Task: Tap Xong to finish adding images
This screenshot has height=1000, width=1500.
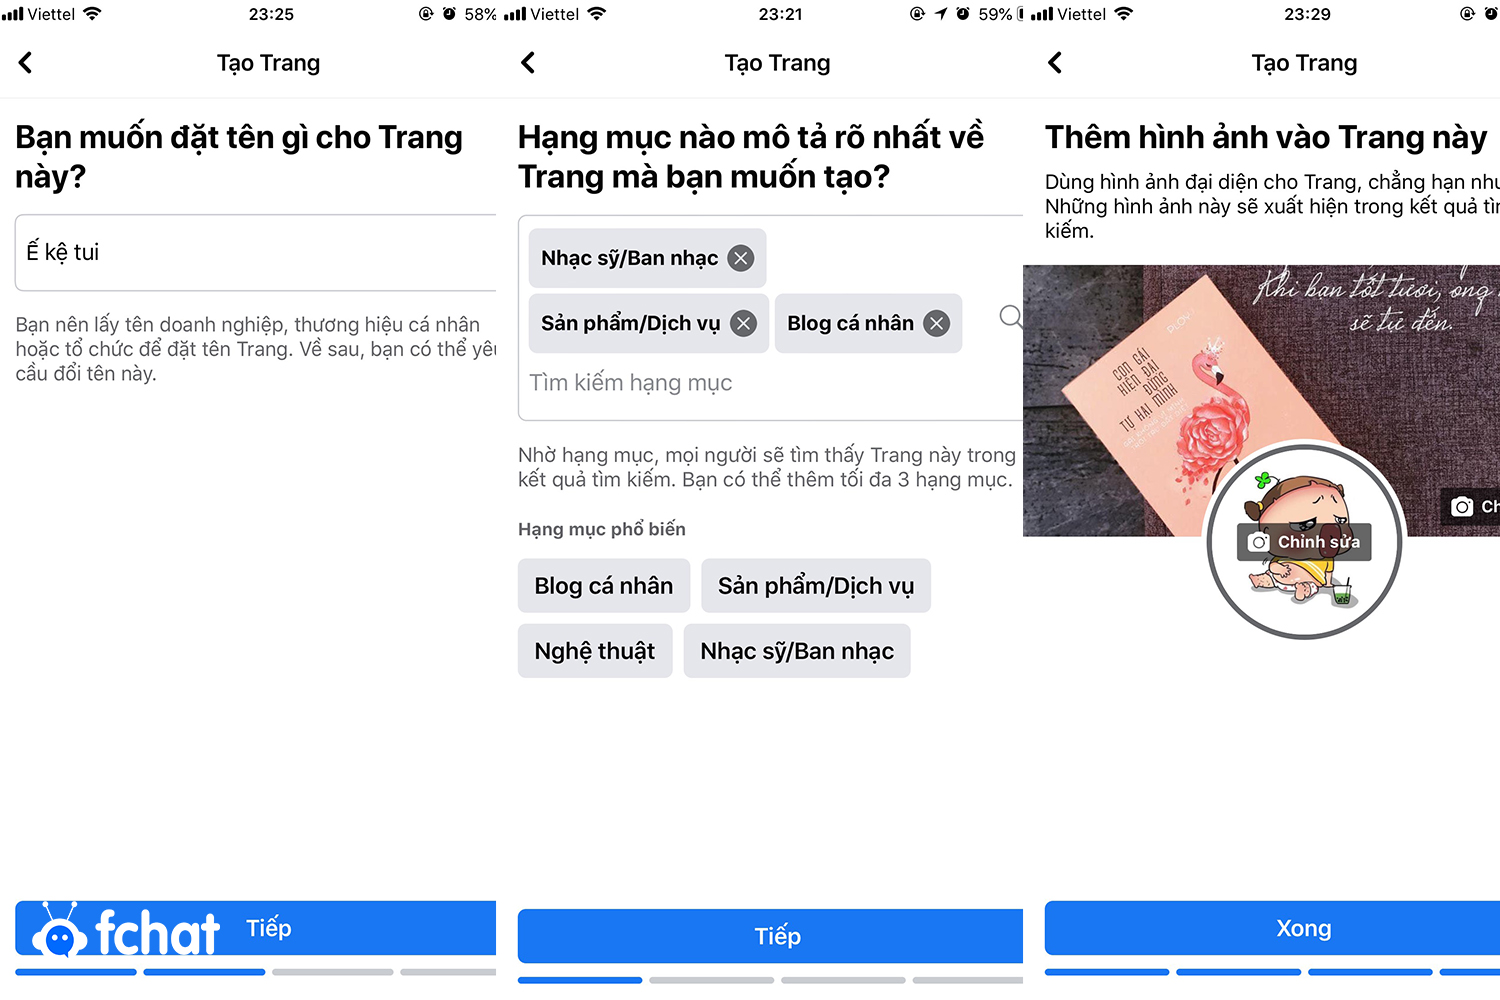Action: 1272,928
